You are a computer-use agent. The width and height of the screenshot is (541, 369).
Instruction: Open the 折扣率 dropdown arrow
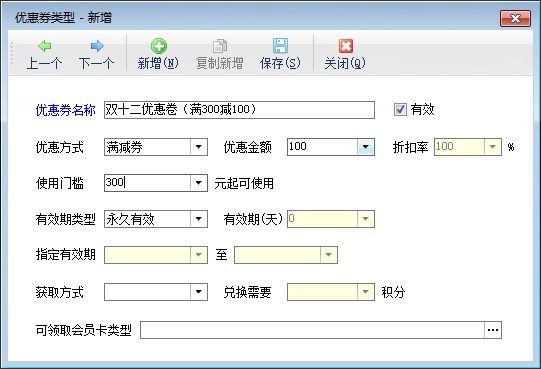(493, 147)
